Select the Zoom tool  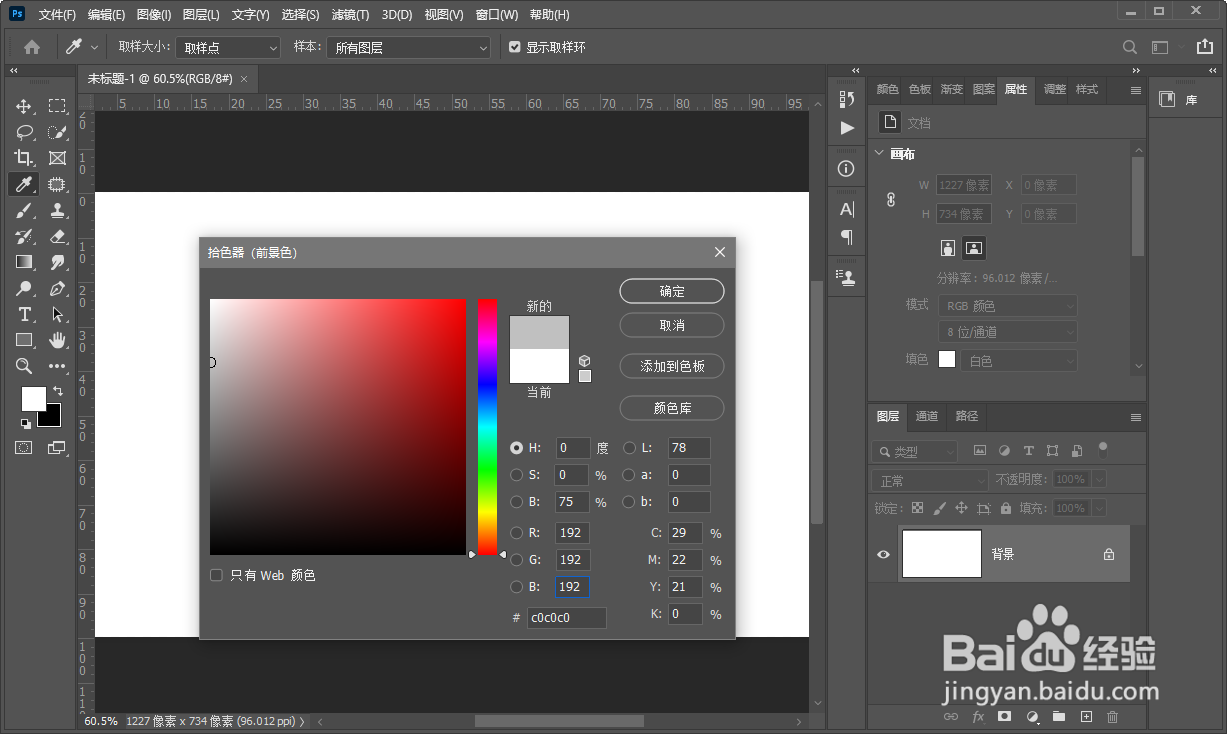click(x=24, y=366)
